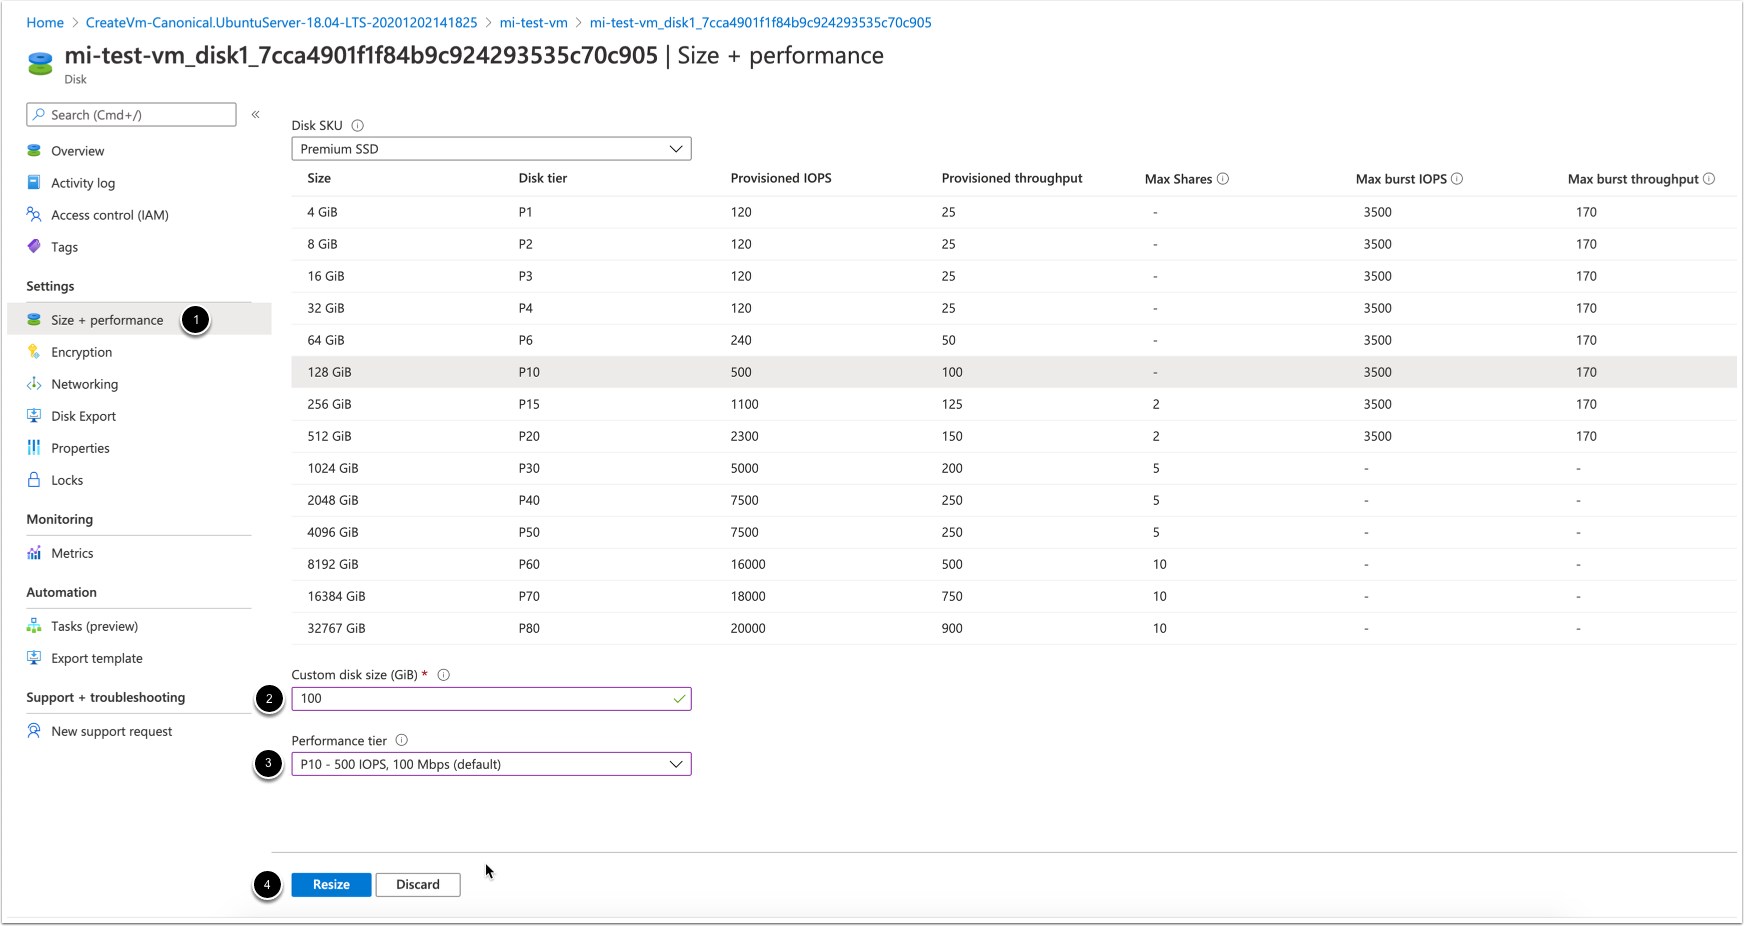Click the Locks padlock icon
This screenshot has height=926, width=1744.
pos(34,480)
